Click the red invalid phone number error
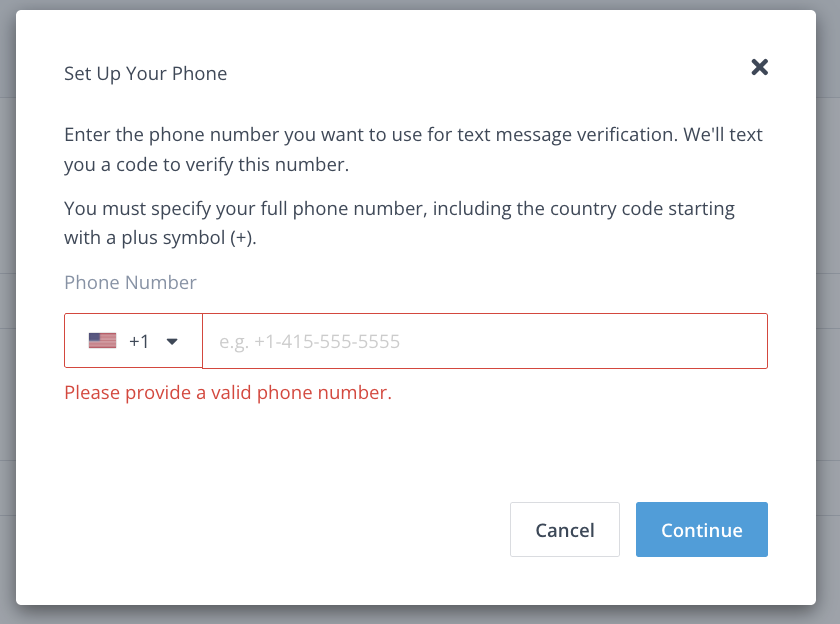The width and height of the screenshot is (840, 624). pyautogui.click(x=228, y=393)
